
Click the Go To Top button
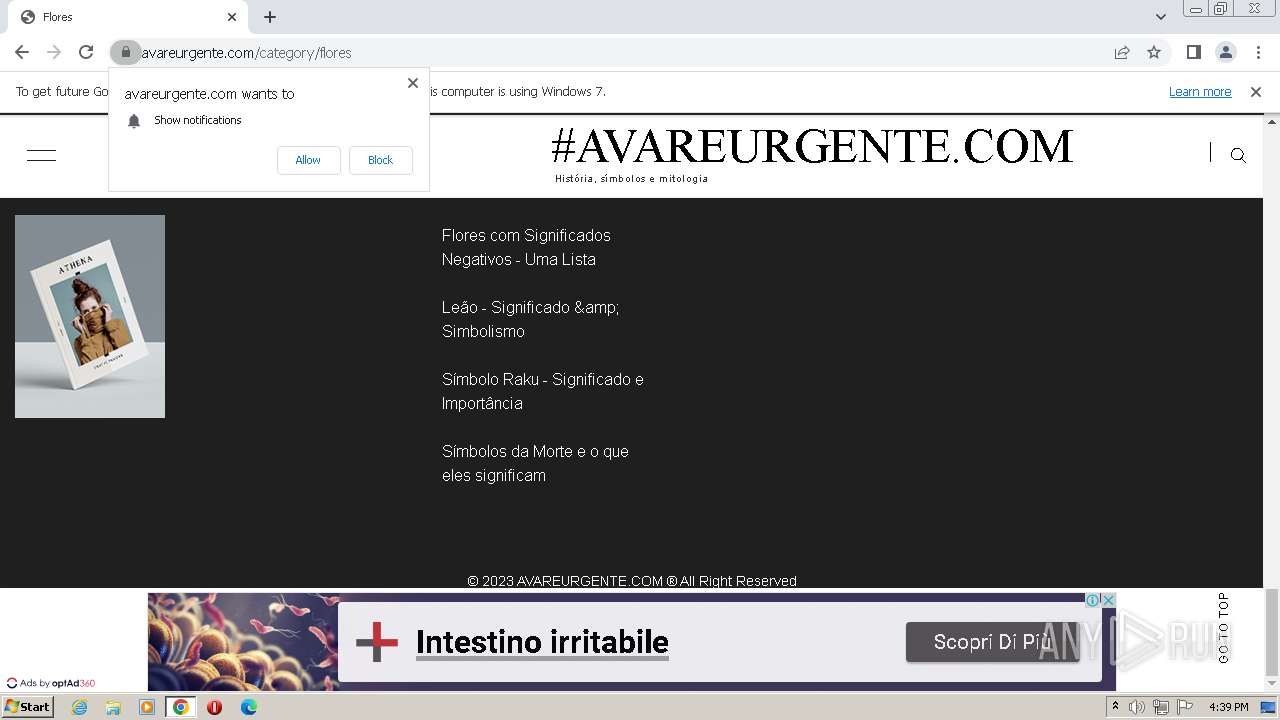pos(1223,628)
